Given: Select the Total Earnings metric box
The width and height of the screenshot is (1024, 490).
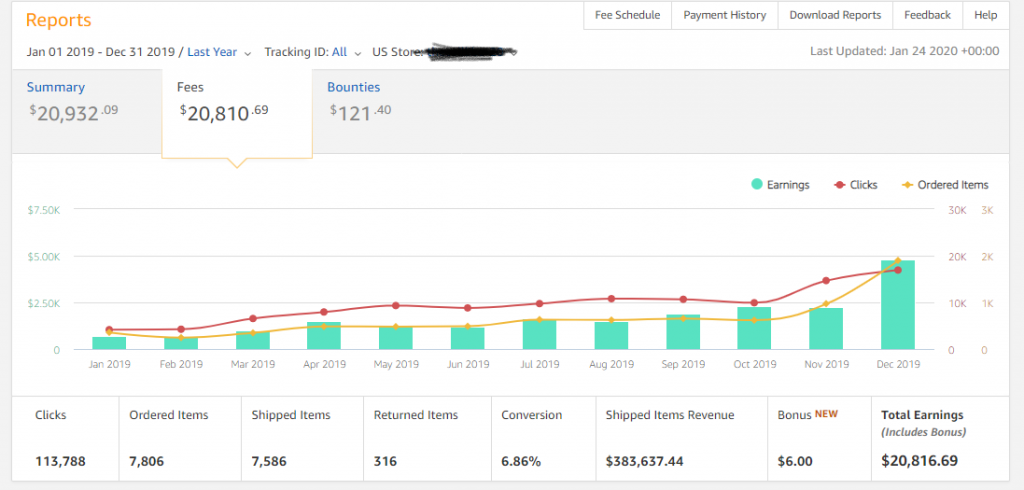Looking at the screenshot, I should click(x=939, y=439).
